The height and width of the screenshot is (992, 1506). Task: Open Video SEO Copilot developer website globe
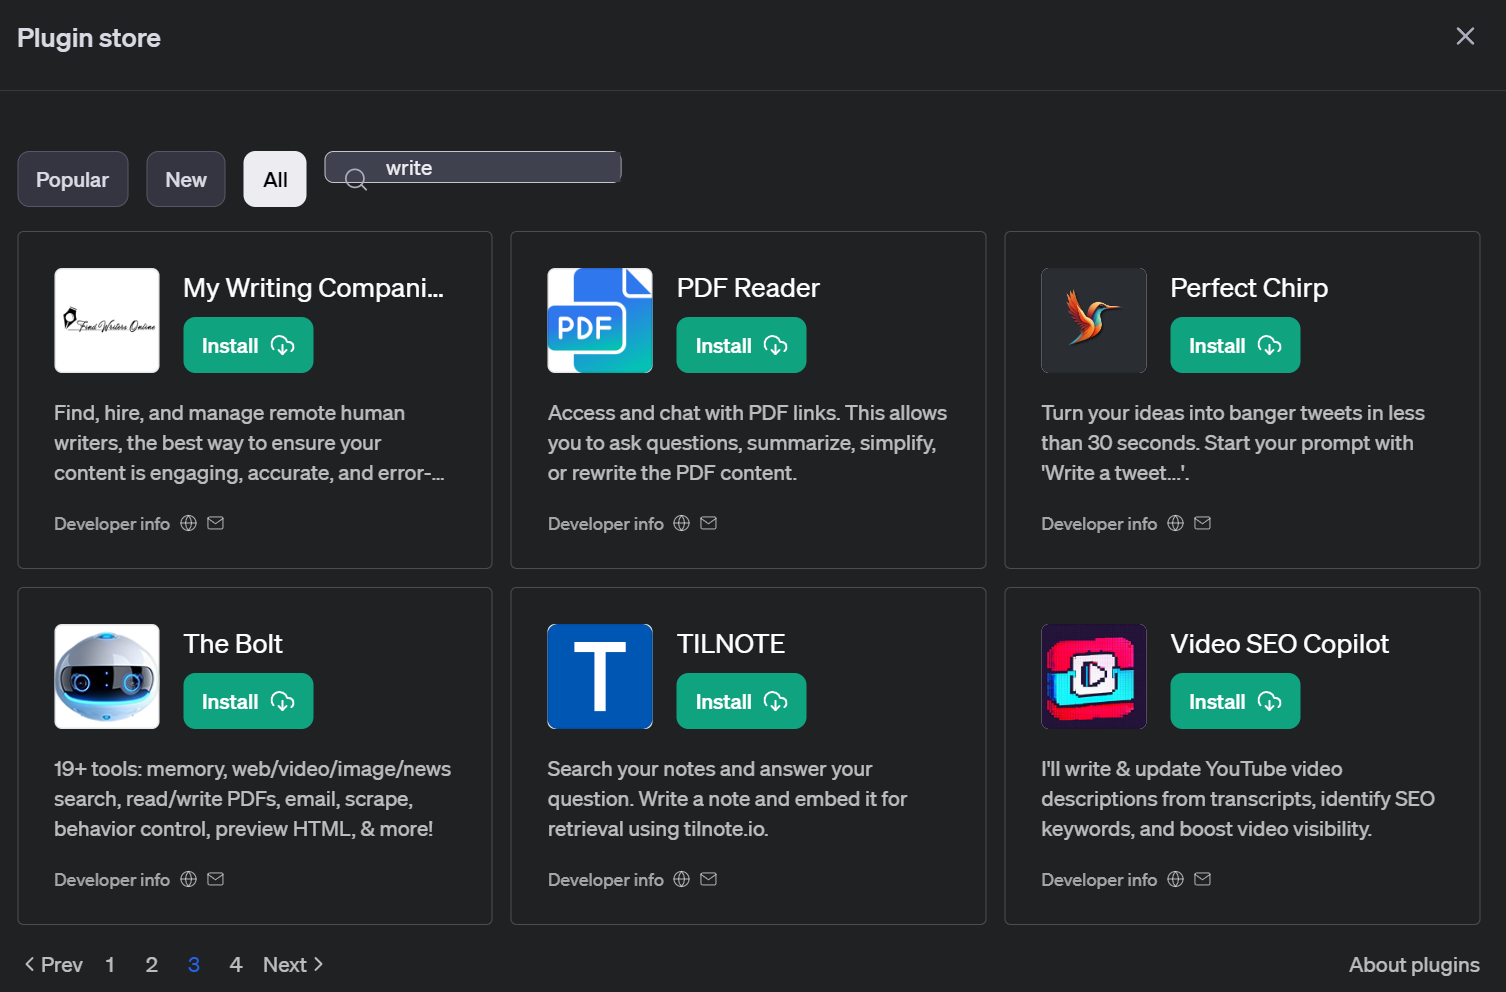(x=1175, y=879)
